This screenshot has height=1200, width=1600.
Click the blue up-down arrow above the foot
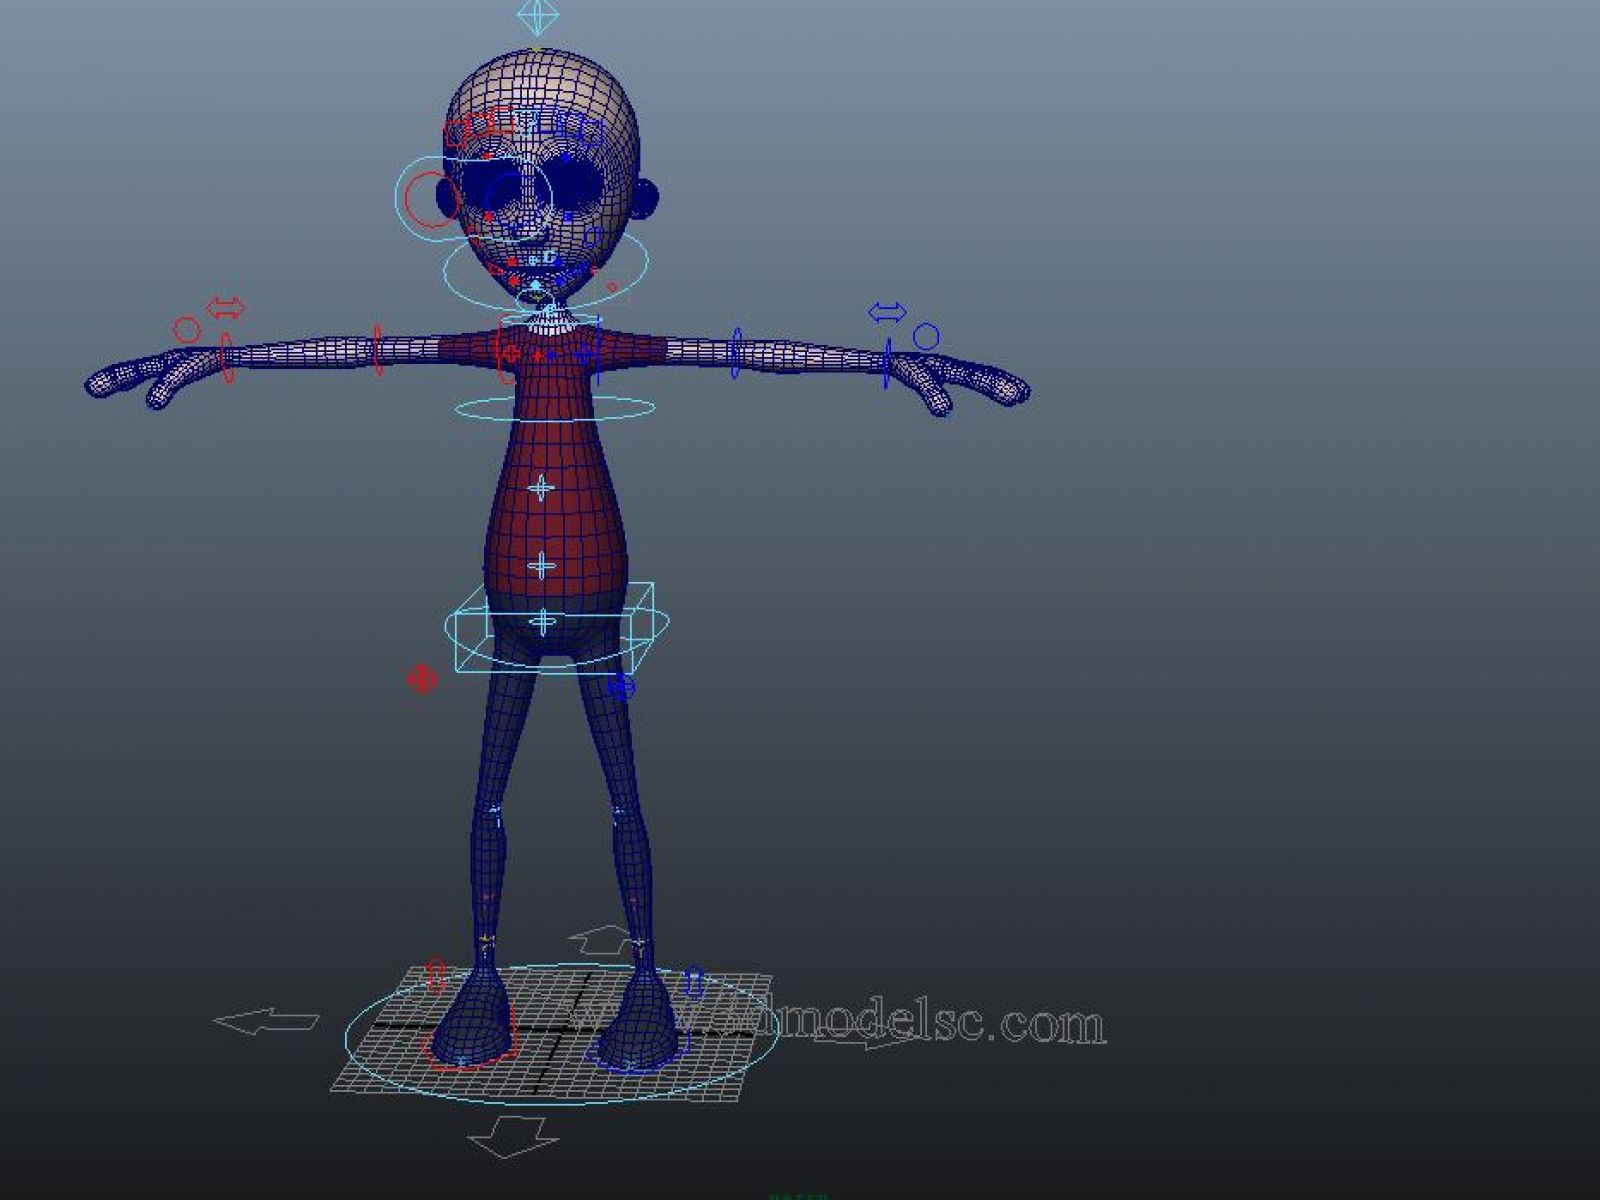(694, 982)
